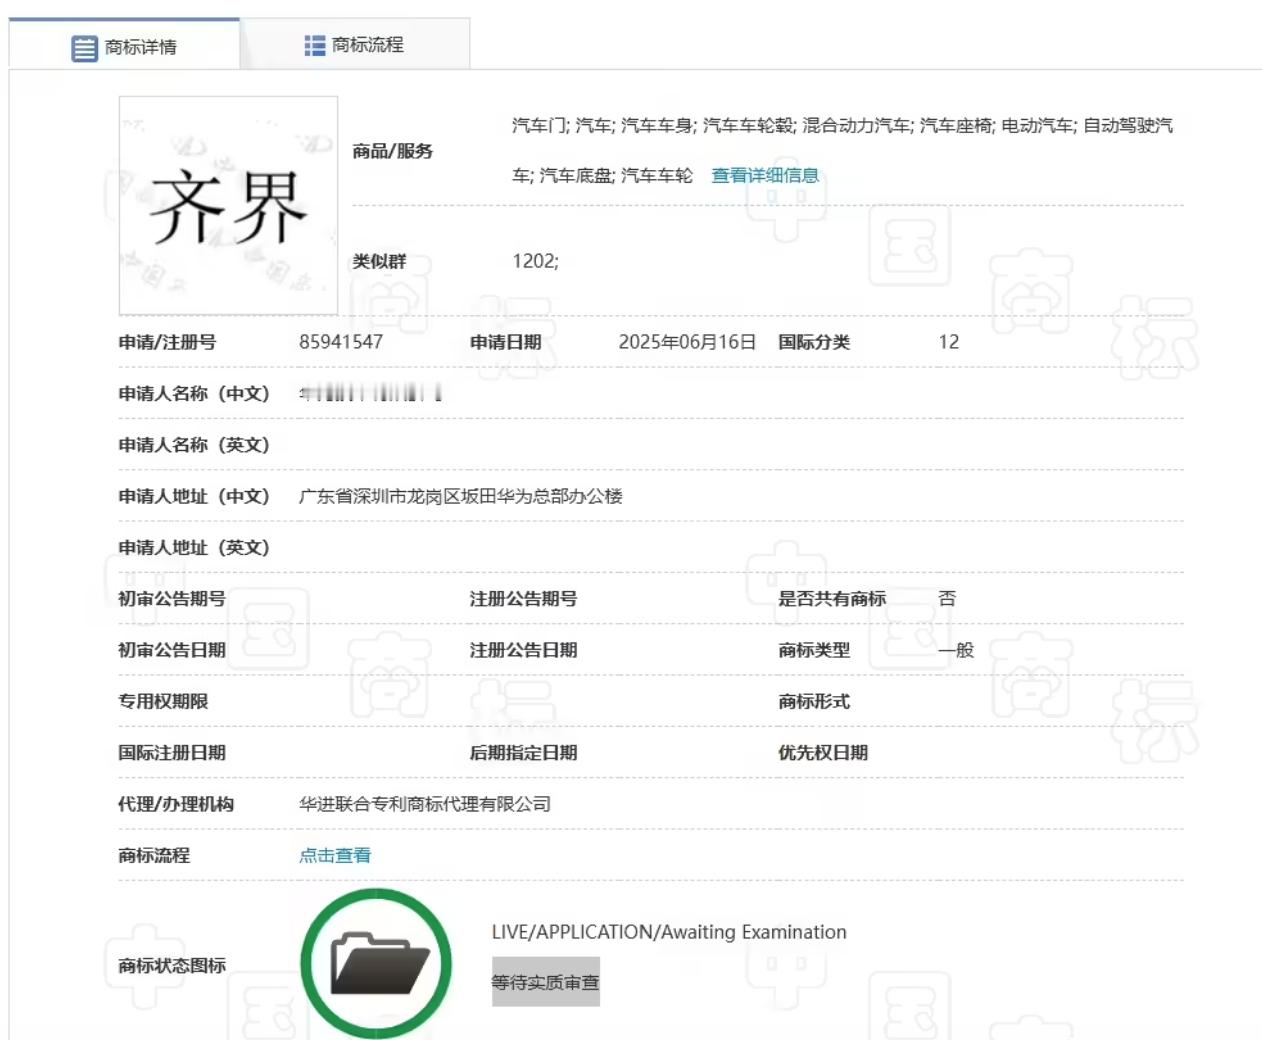Switch to the 商标流程 tab
The height and width of the screenshot is (1040, 1262).
click(x=365, y=44)
